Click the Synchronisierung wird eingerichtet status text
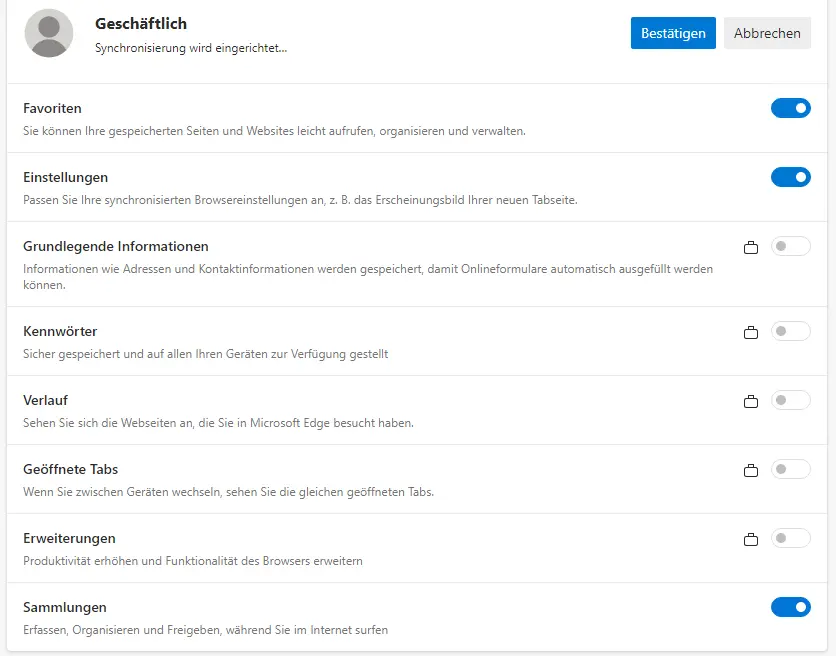The image size is (836, 656). 191,47
